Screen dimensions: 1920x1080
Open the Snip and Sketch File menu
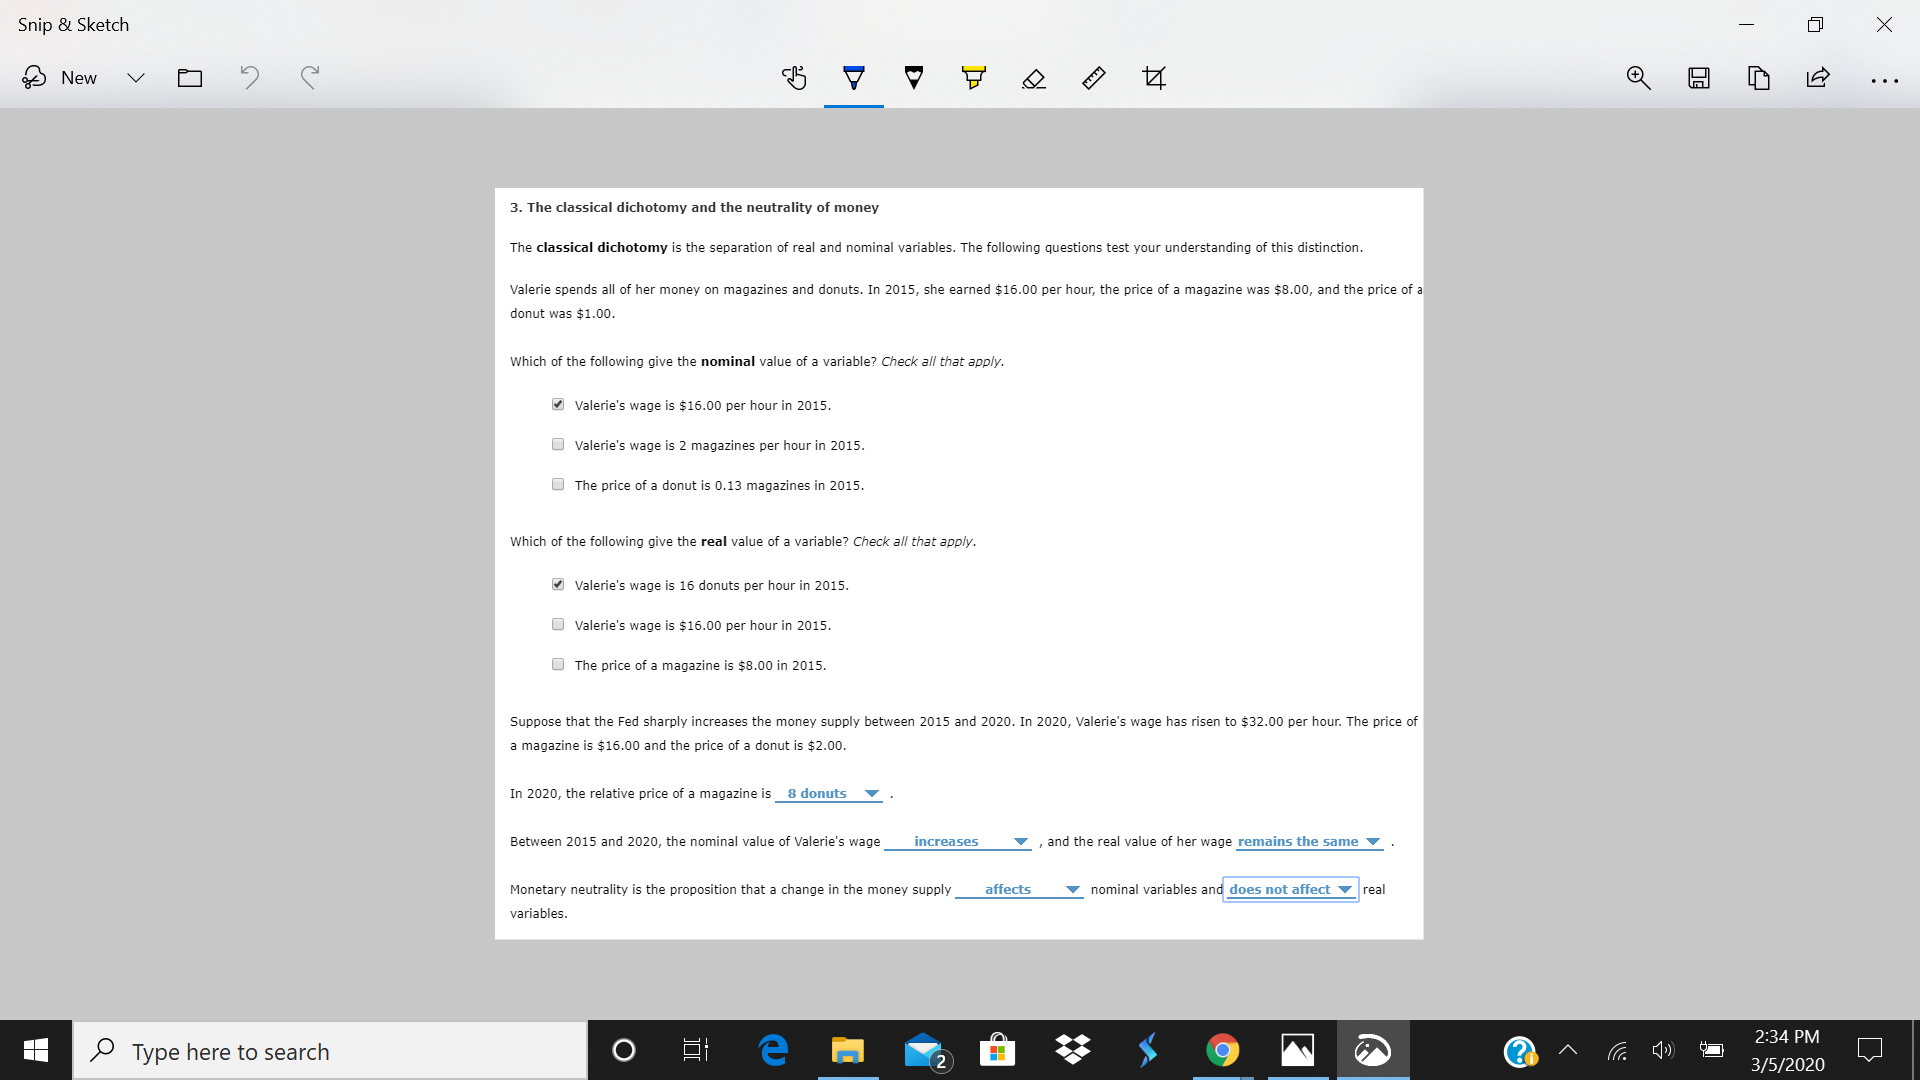point(189,76)
